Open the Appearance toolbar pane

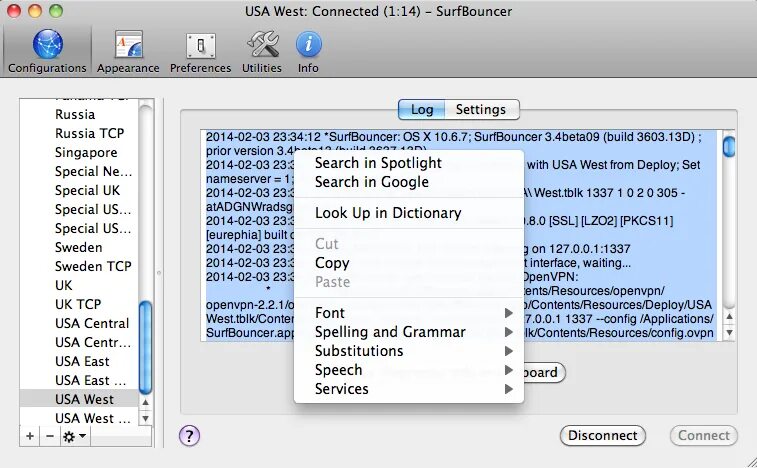[x=128, y=51]
